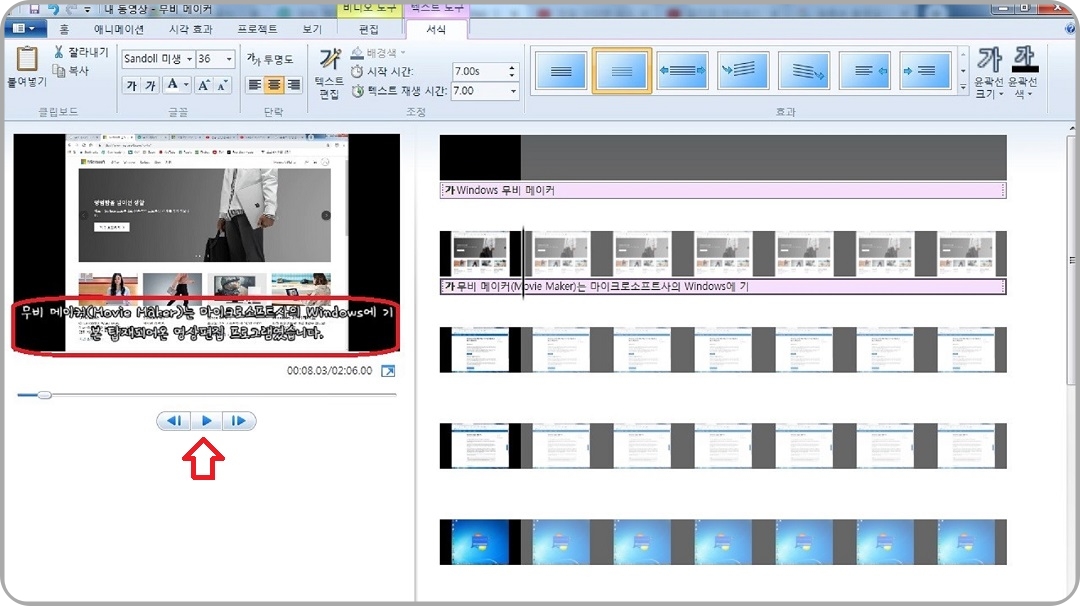Open the blue Movie Maker application menu button
The height and width of the screenshot is (606, 1080).
(25, 28)
